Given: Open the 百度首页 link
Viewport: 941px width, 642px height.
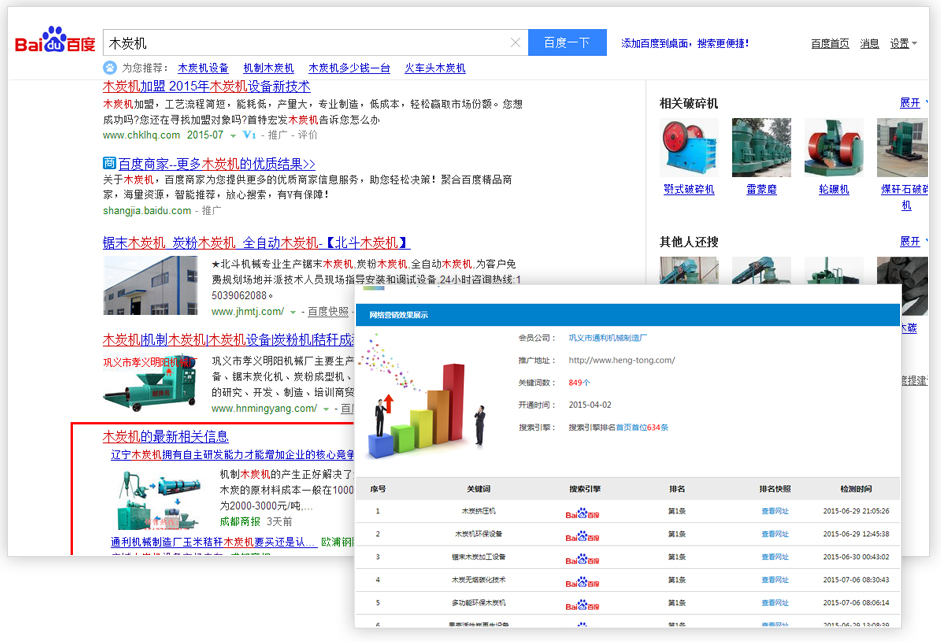Looking at the screenshot, I should (x=830, y=43).
